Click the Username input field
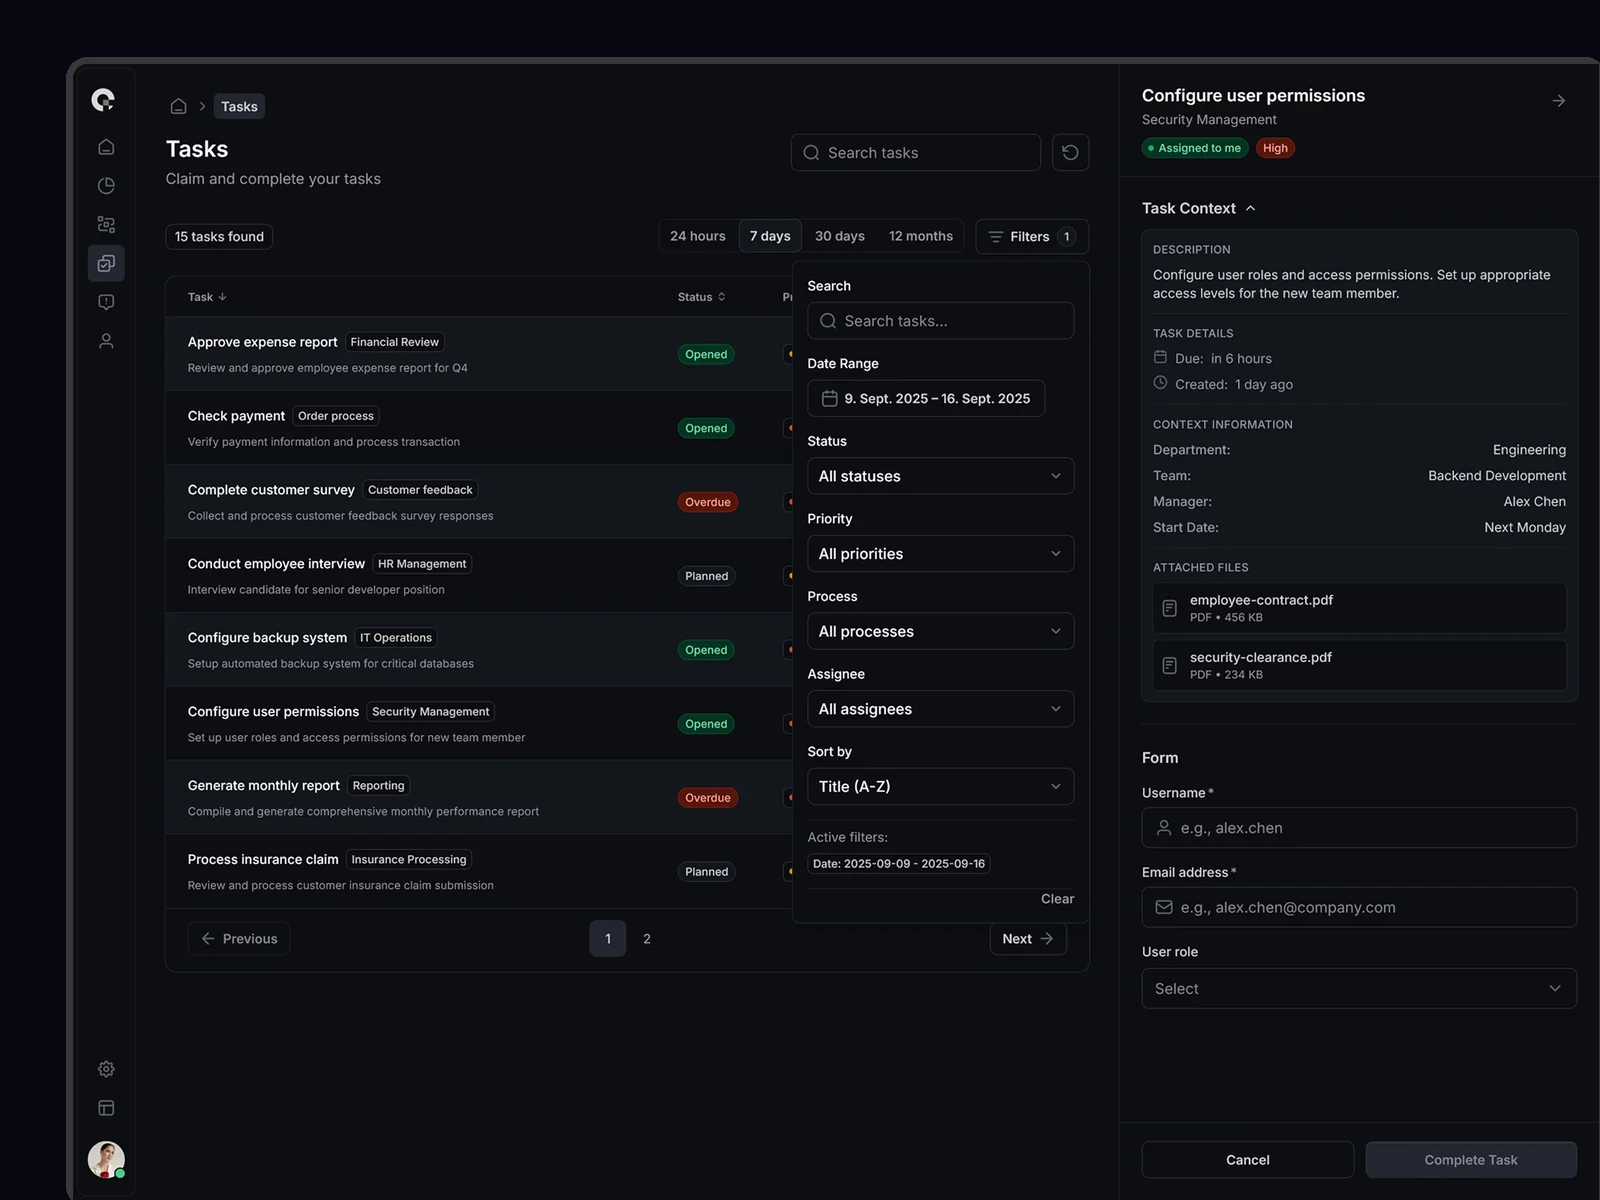Viewport: 1600px width, 1200px height. tap(1358, 828)
